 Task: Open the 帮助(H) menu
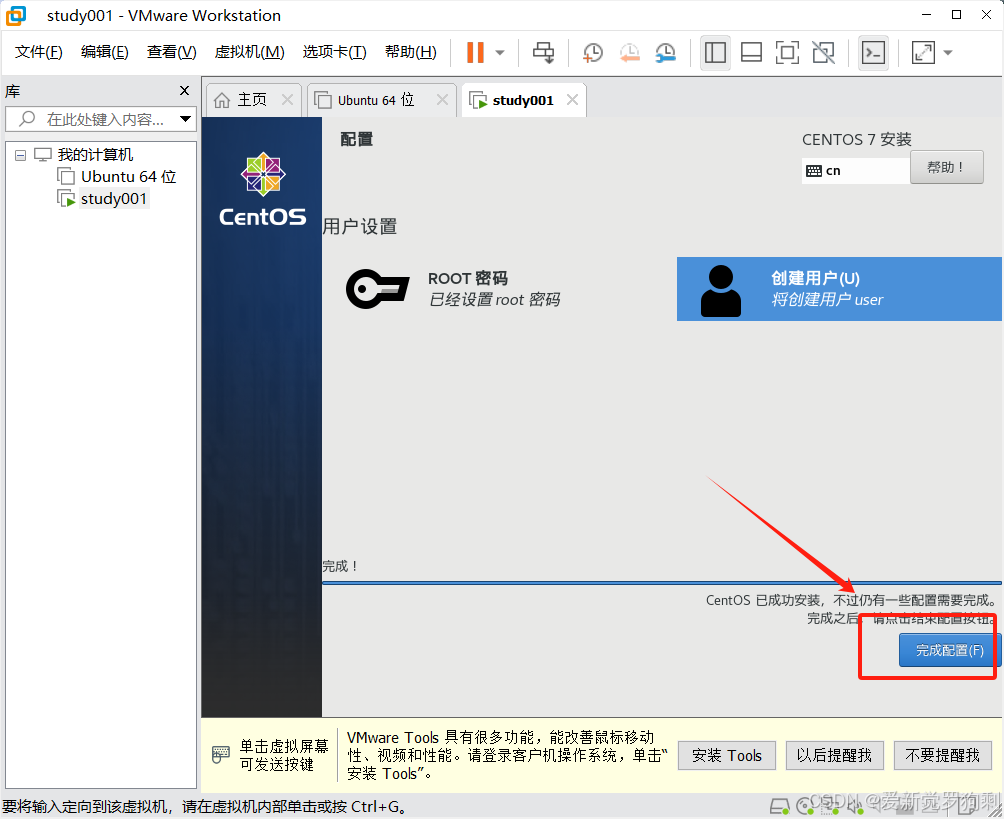pos(410,52)
